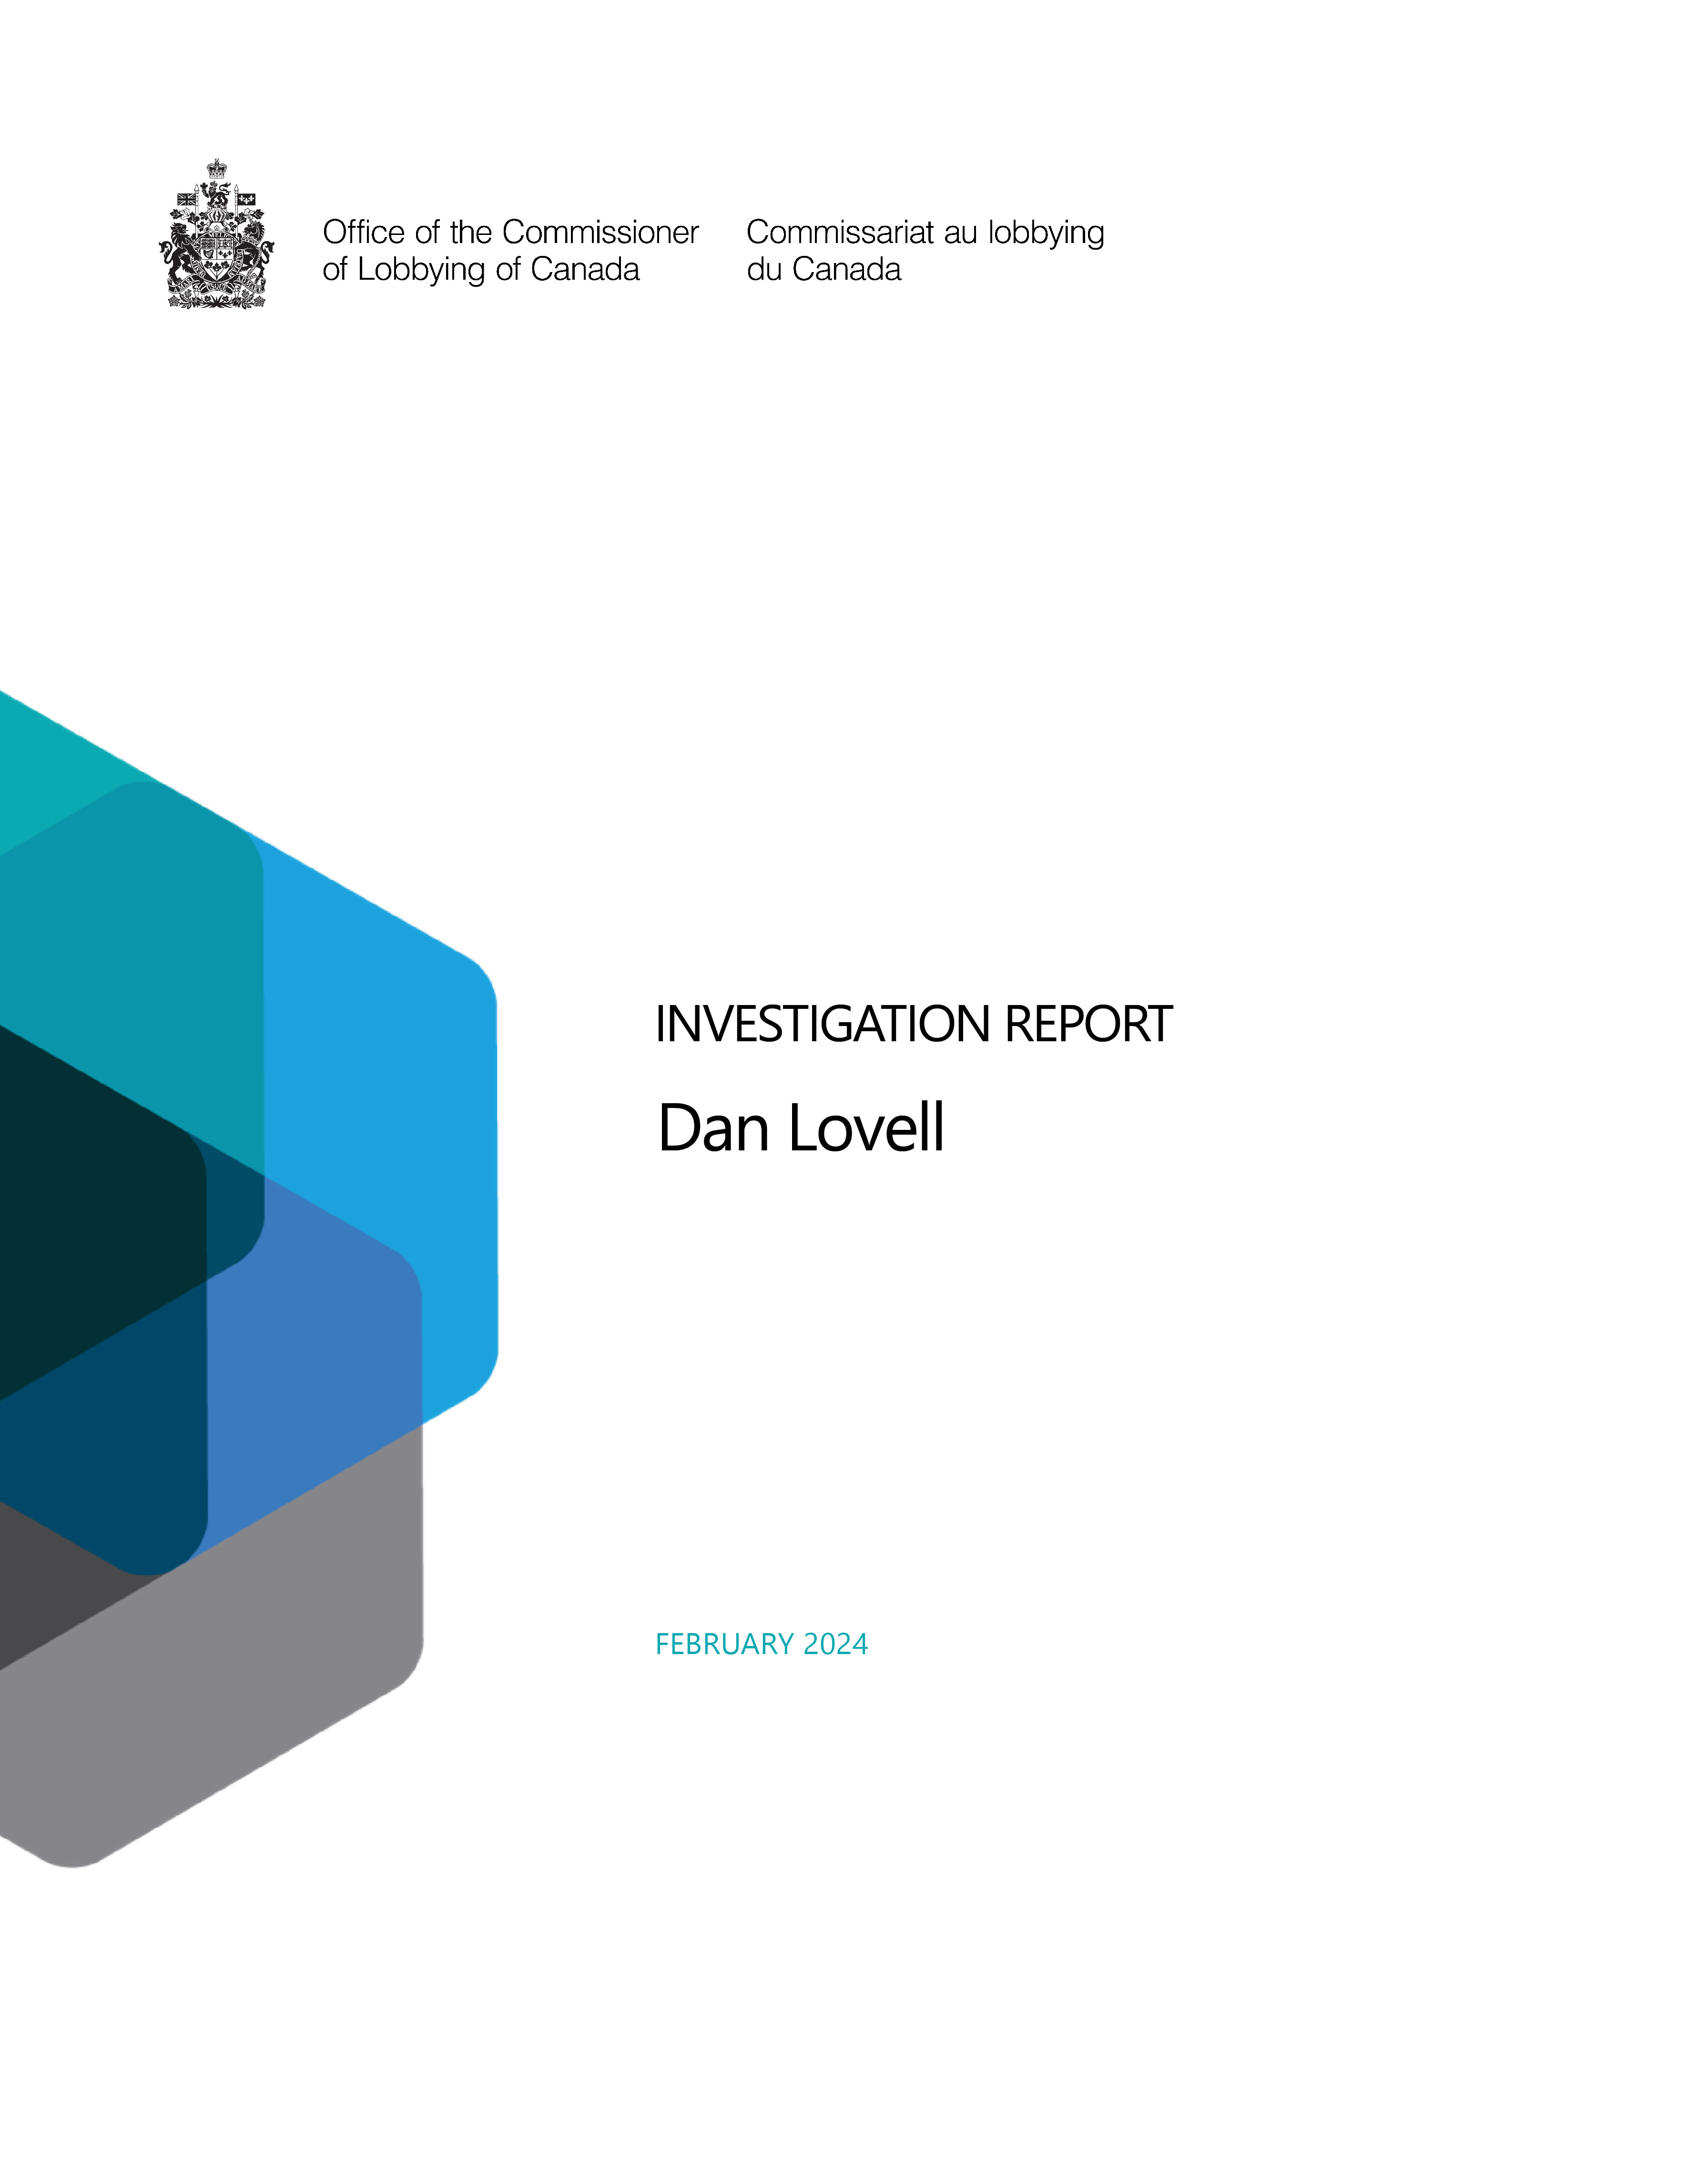Click 'Commissariat au lobbying' text
This screenshot has height=2184, width=1688.
pos(925,232)
